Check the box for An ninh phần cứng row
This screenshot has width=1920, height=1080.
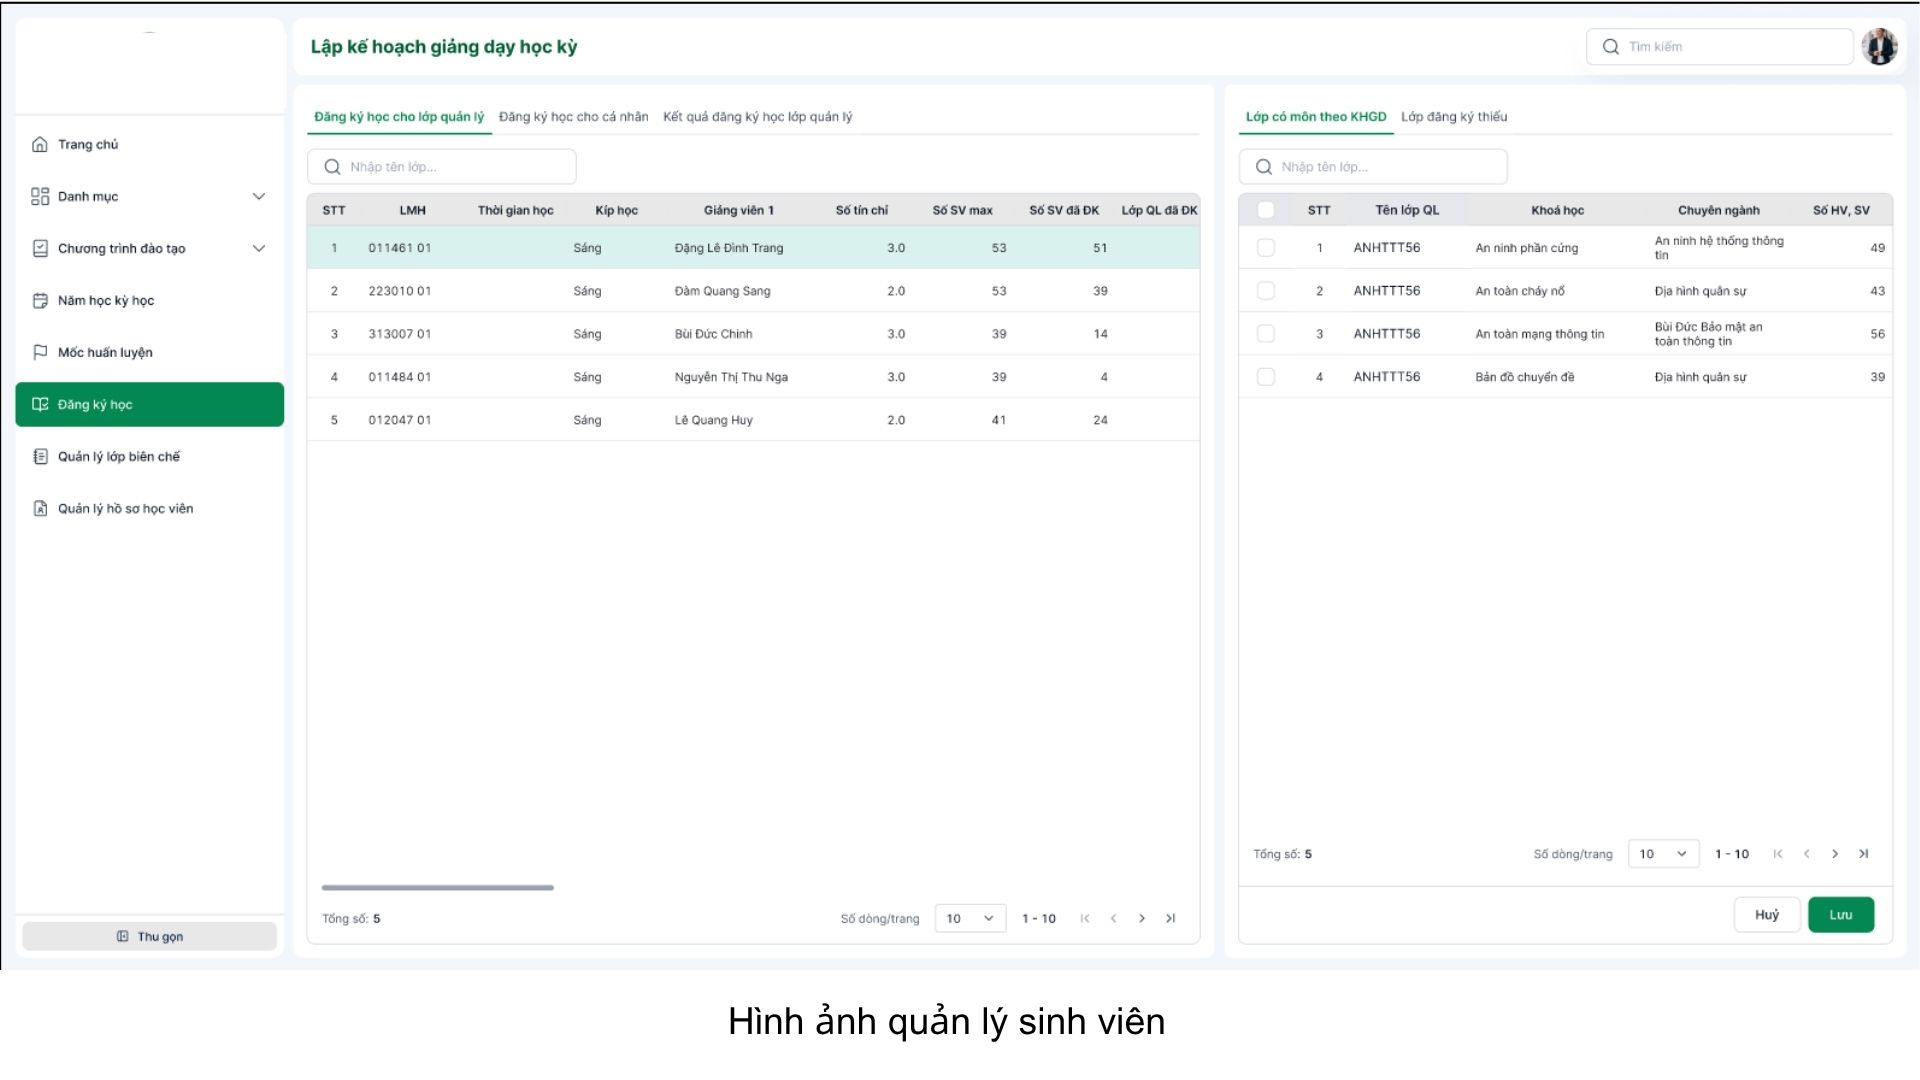point(1266,248)
